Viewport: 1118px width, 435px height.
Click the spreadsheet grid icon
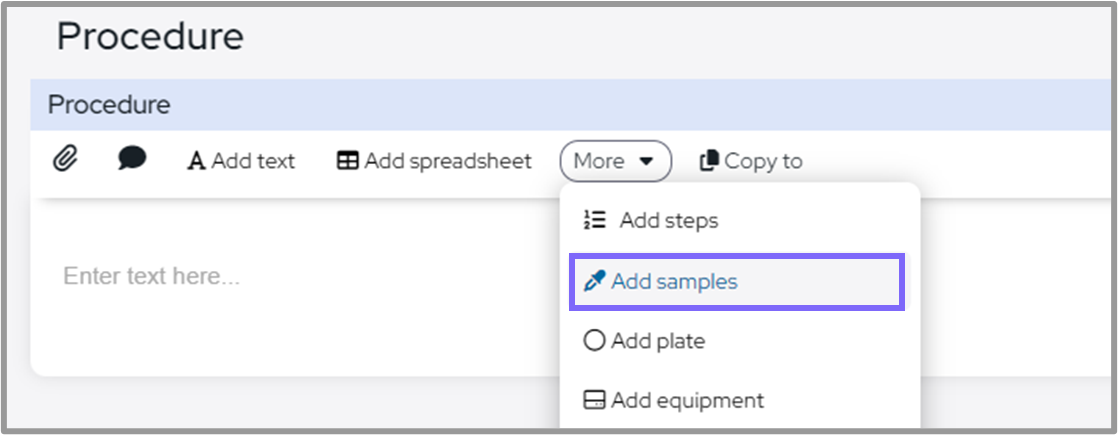tap(347, 161)
